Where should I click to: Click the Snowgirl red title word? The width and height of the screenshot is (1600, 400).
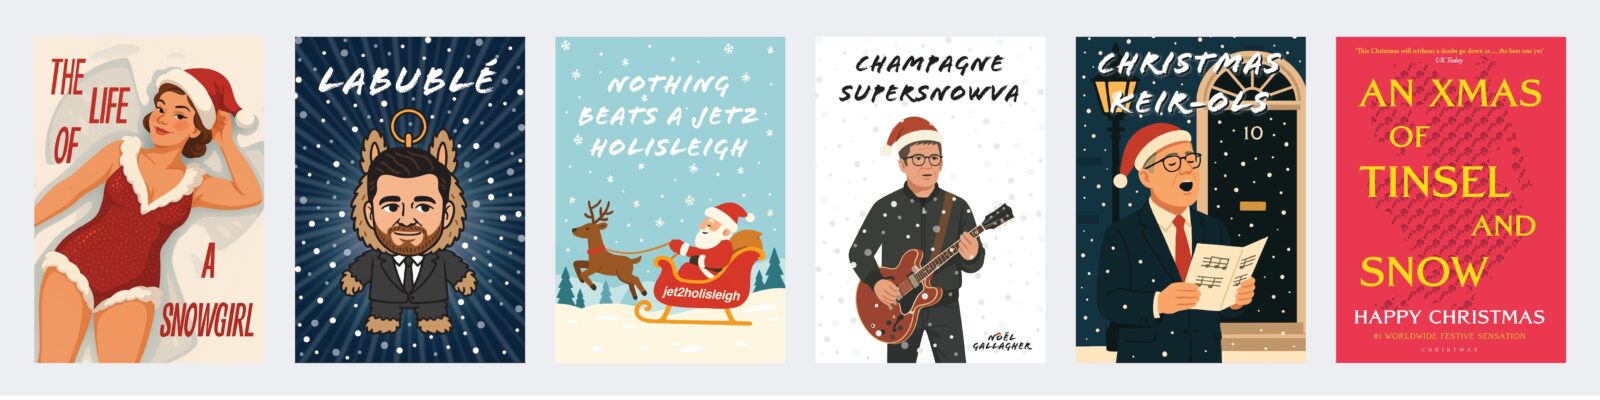[207, 320]
